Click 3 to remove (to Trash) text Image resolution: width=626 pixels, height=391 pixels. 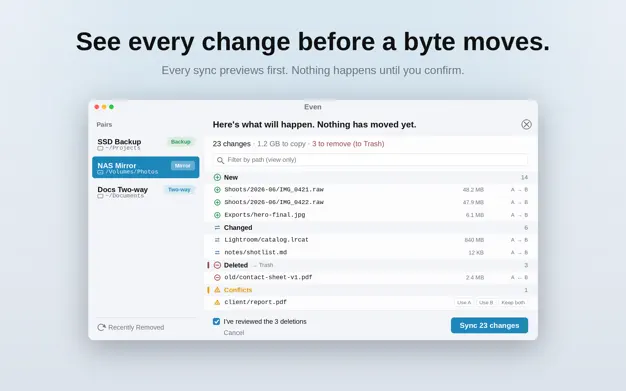pos(348,144)
